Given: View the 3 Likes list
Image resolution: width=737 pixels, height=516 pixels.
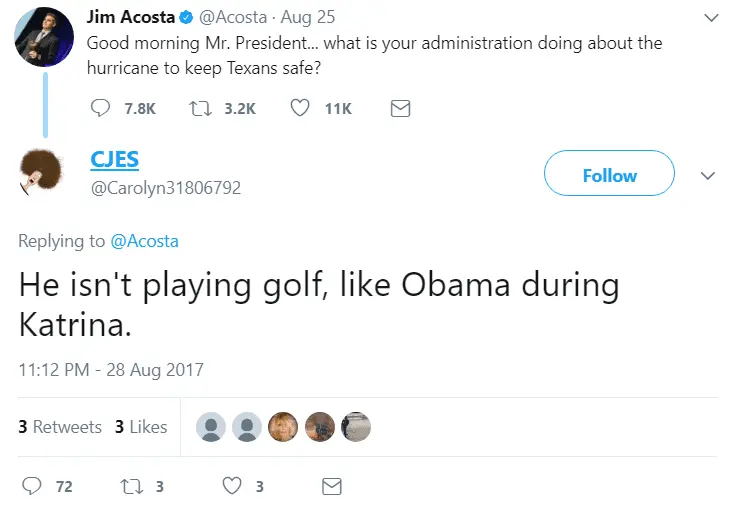Looking at the screenshot, I should point(141,427).
